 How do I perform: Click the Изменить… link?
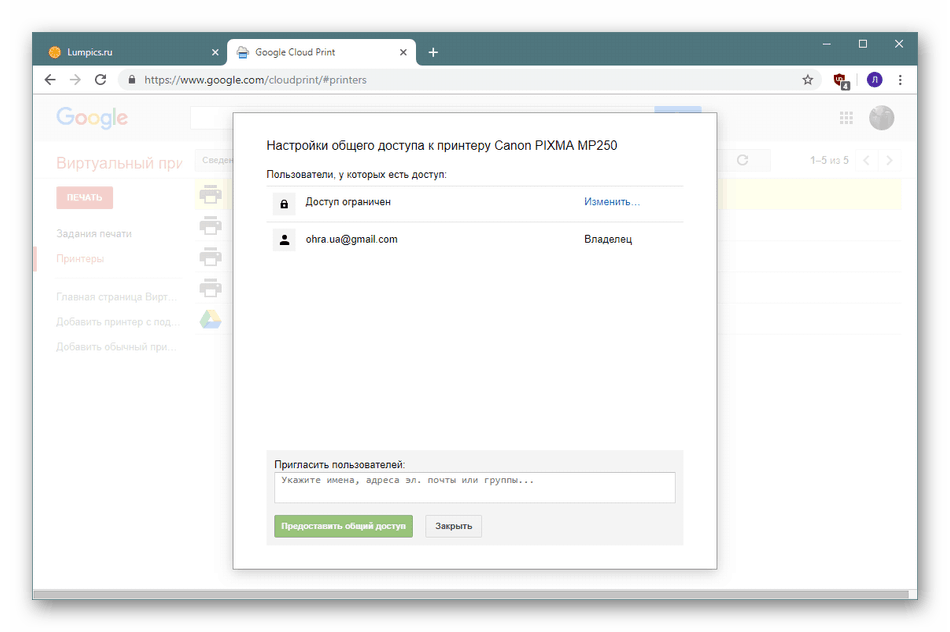(x=612, y=202)
